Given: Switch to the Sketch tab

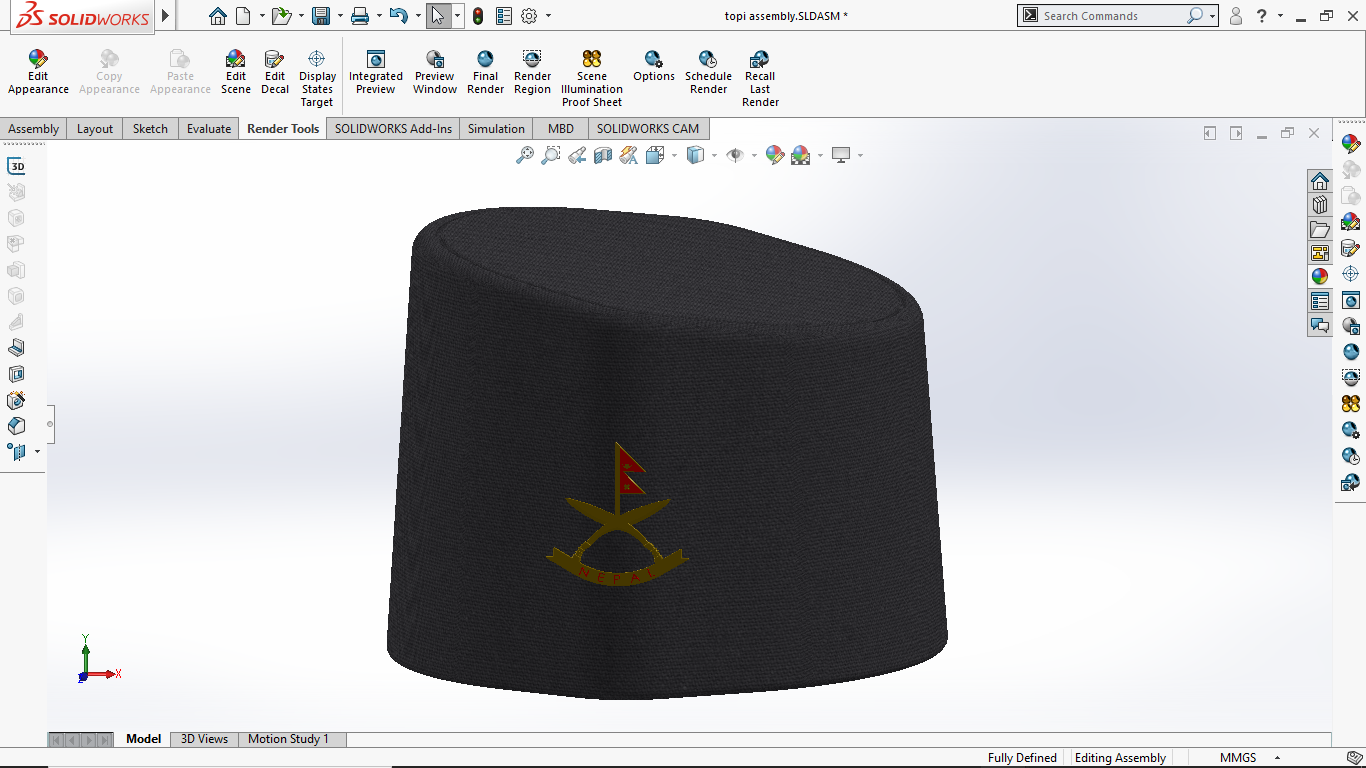Looking at the screenshot, I should (x=150, y=129).
